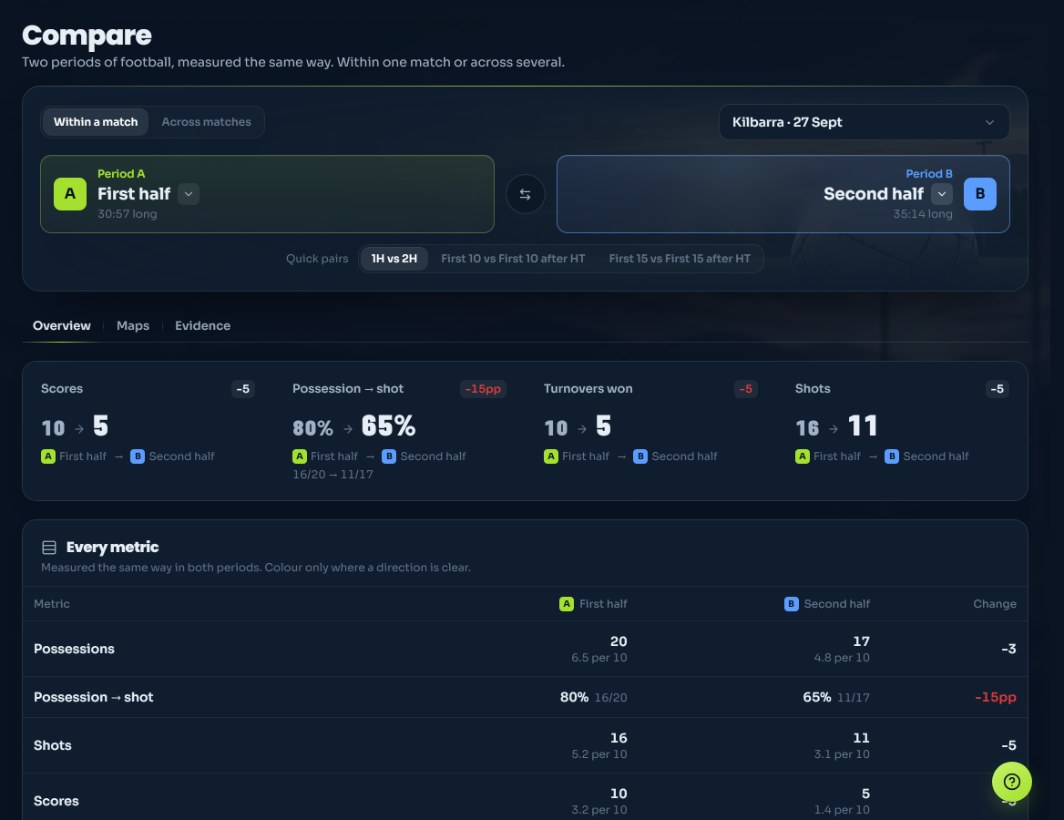Click the swap periods icon
Viewport: 1064px width, 820px height.
(525, 194)
